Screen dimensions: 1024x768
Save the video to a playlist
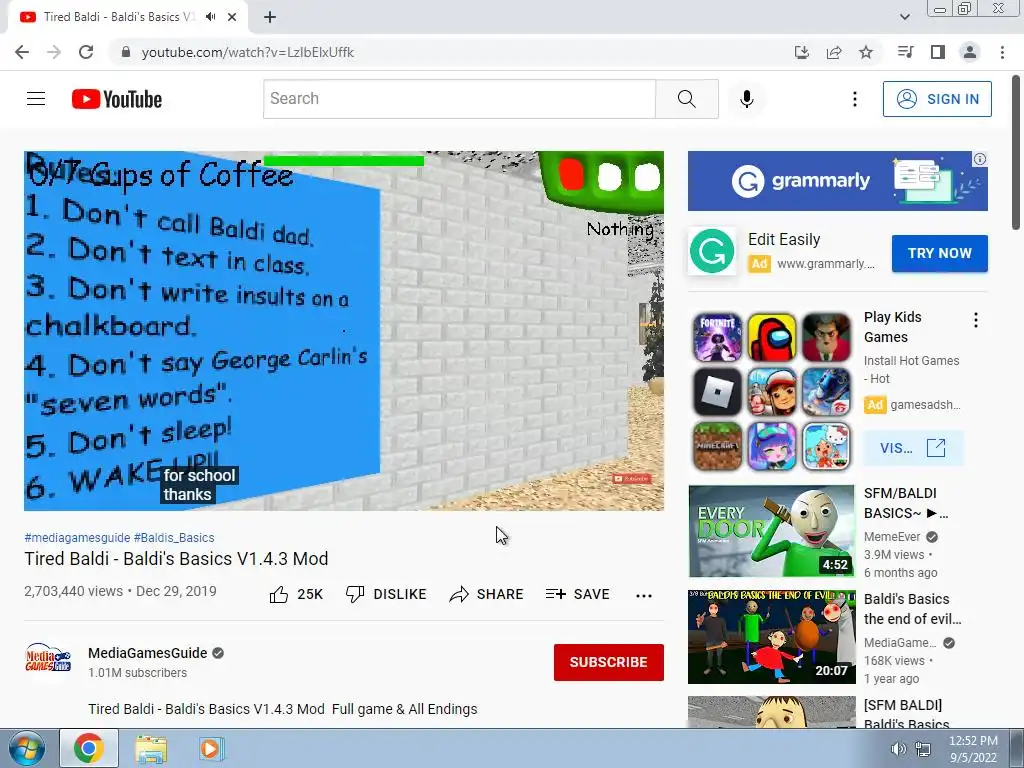point(577,594)
